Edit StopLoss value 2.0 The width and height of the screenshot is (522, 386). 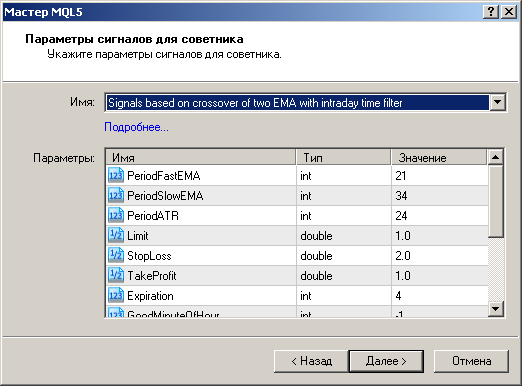click(440, 256)
